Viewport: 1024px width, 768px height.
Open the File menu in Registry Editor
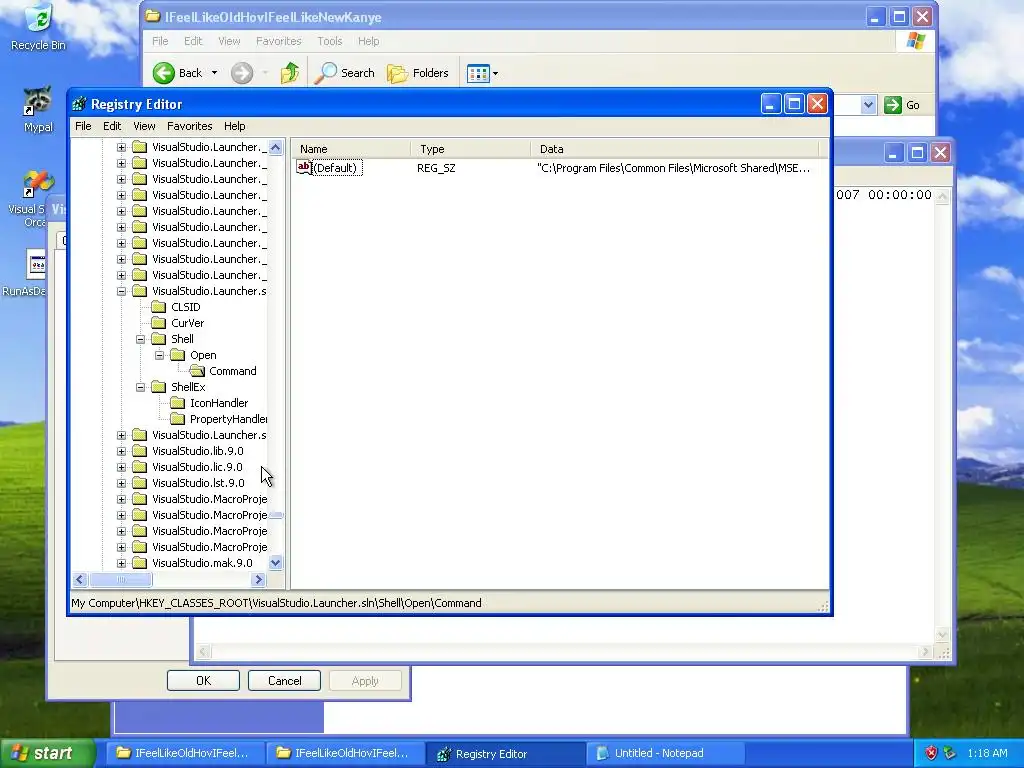coord(83,126)
